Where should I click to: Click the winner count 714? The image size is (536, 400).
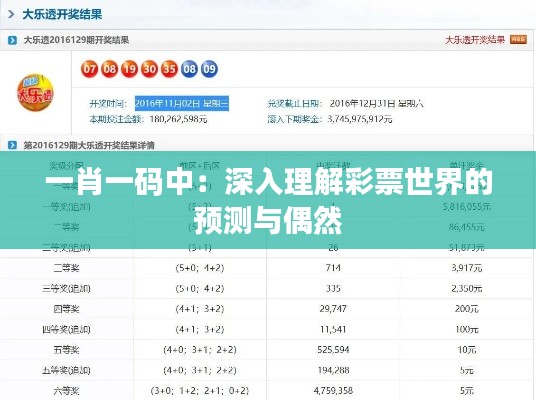click(333, 268)
